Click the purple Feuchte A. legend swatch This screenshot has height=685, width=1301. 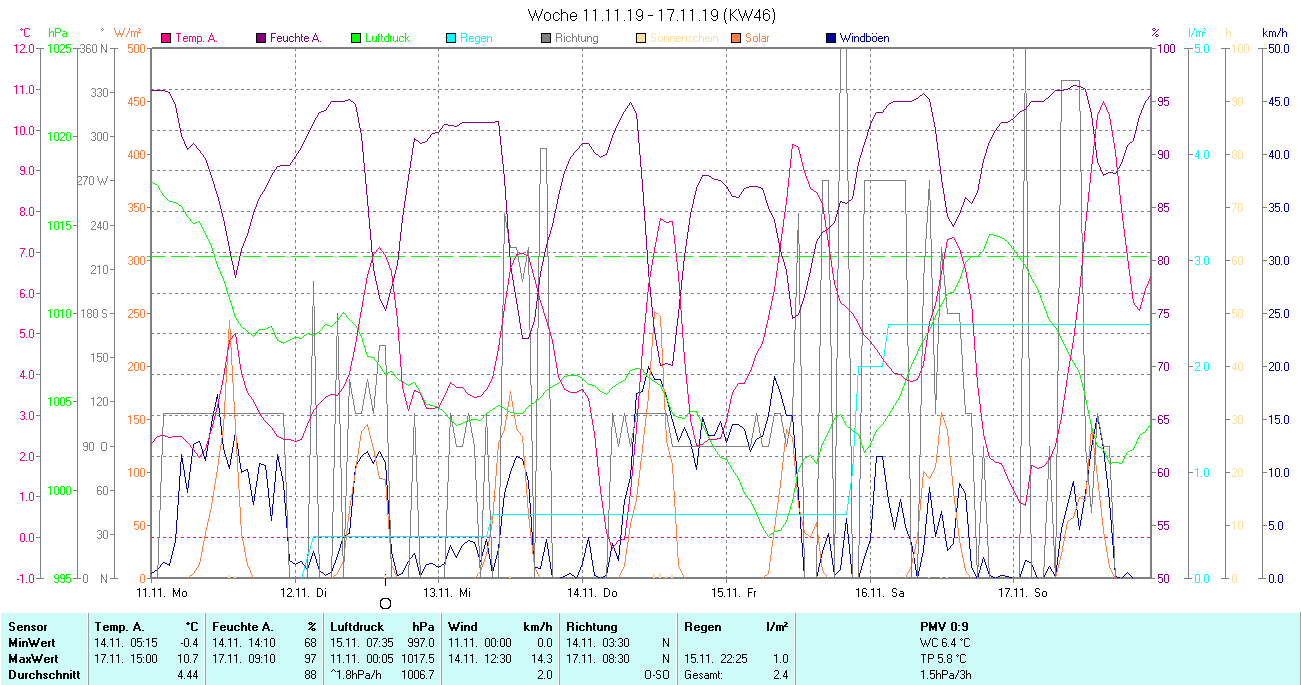pos(262,38)
